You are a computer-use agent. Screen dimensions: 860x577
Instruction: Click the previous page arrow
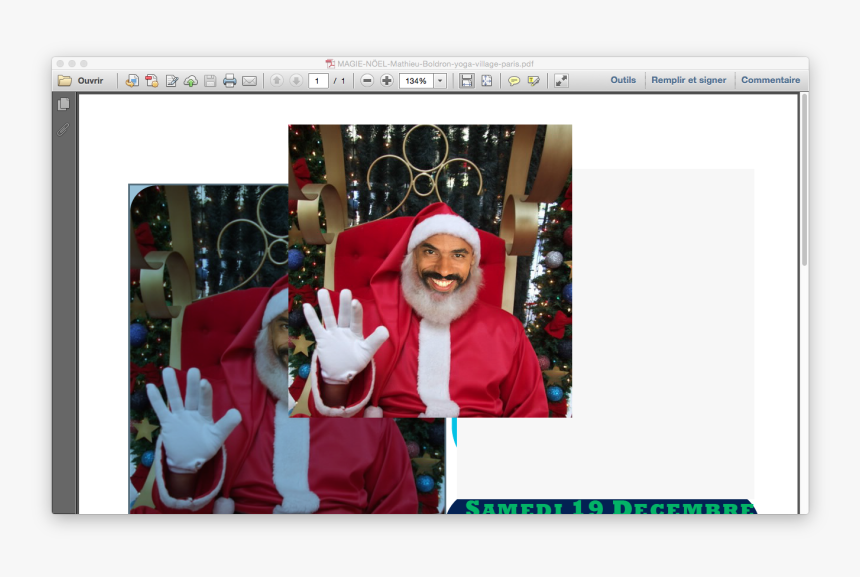(x=277, y=81)
